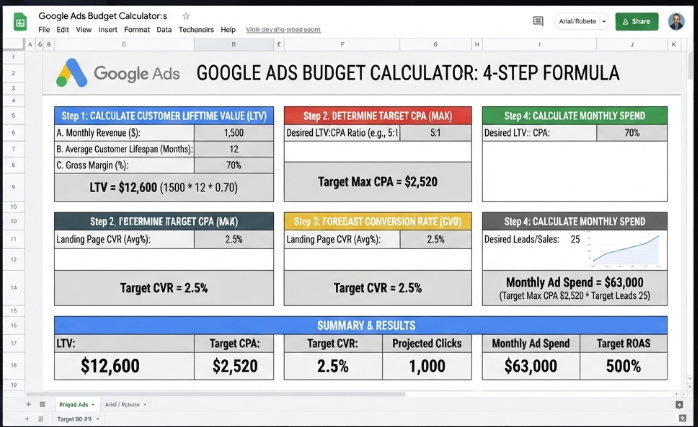Open the Arisl / Pobote tab dropdown arrow
The height and width of the screenshot is (427, 698).
tap(145, 405)
